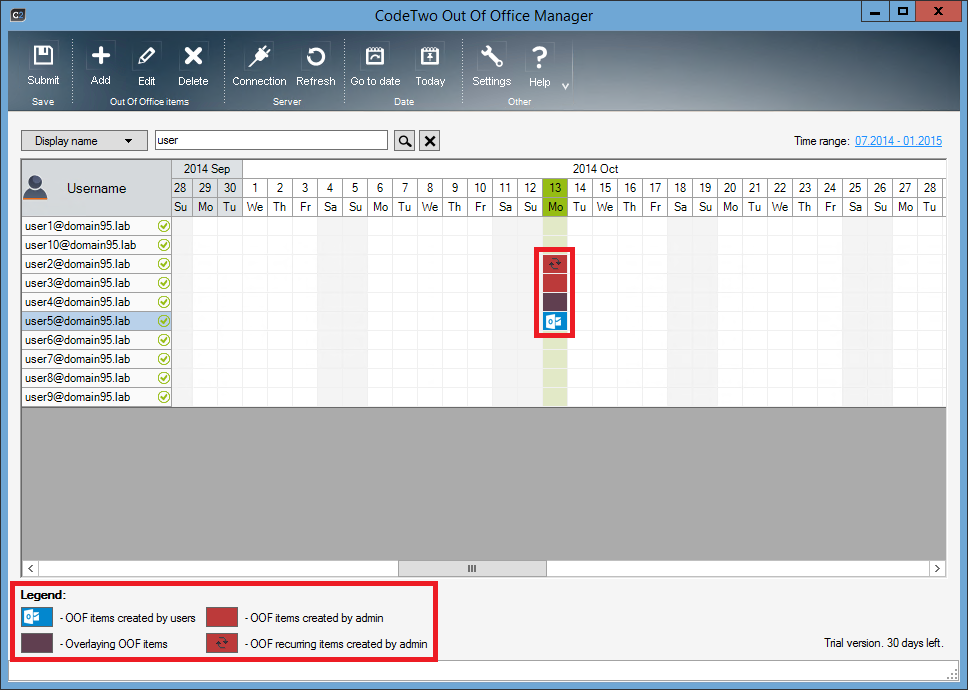This screenshot has width=968, height=690.
Task: Click the green status check for user3@domain95.lab
Action: [164, 283]
